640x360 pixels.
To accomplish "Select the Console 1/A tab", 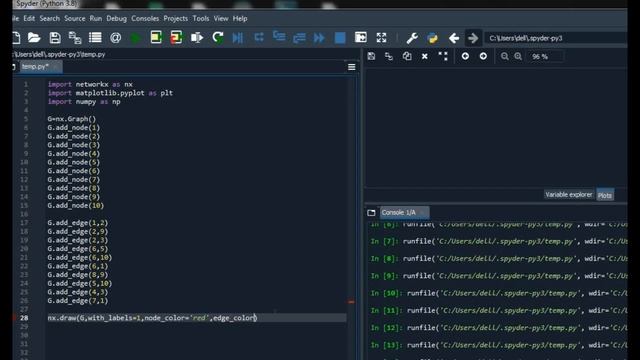I will point(404,212).
